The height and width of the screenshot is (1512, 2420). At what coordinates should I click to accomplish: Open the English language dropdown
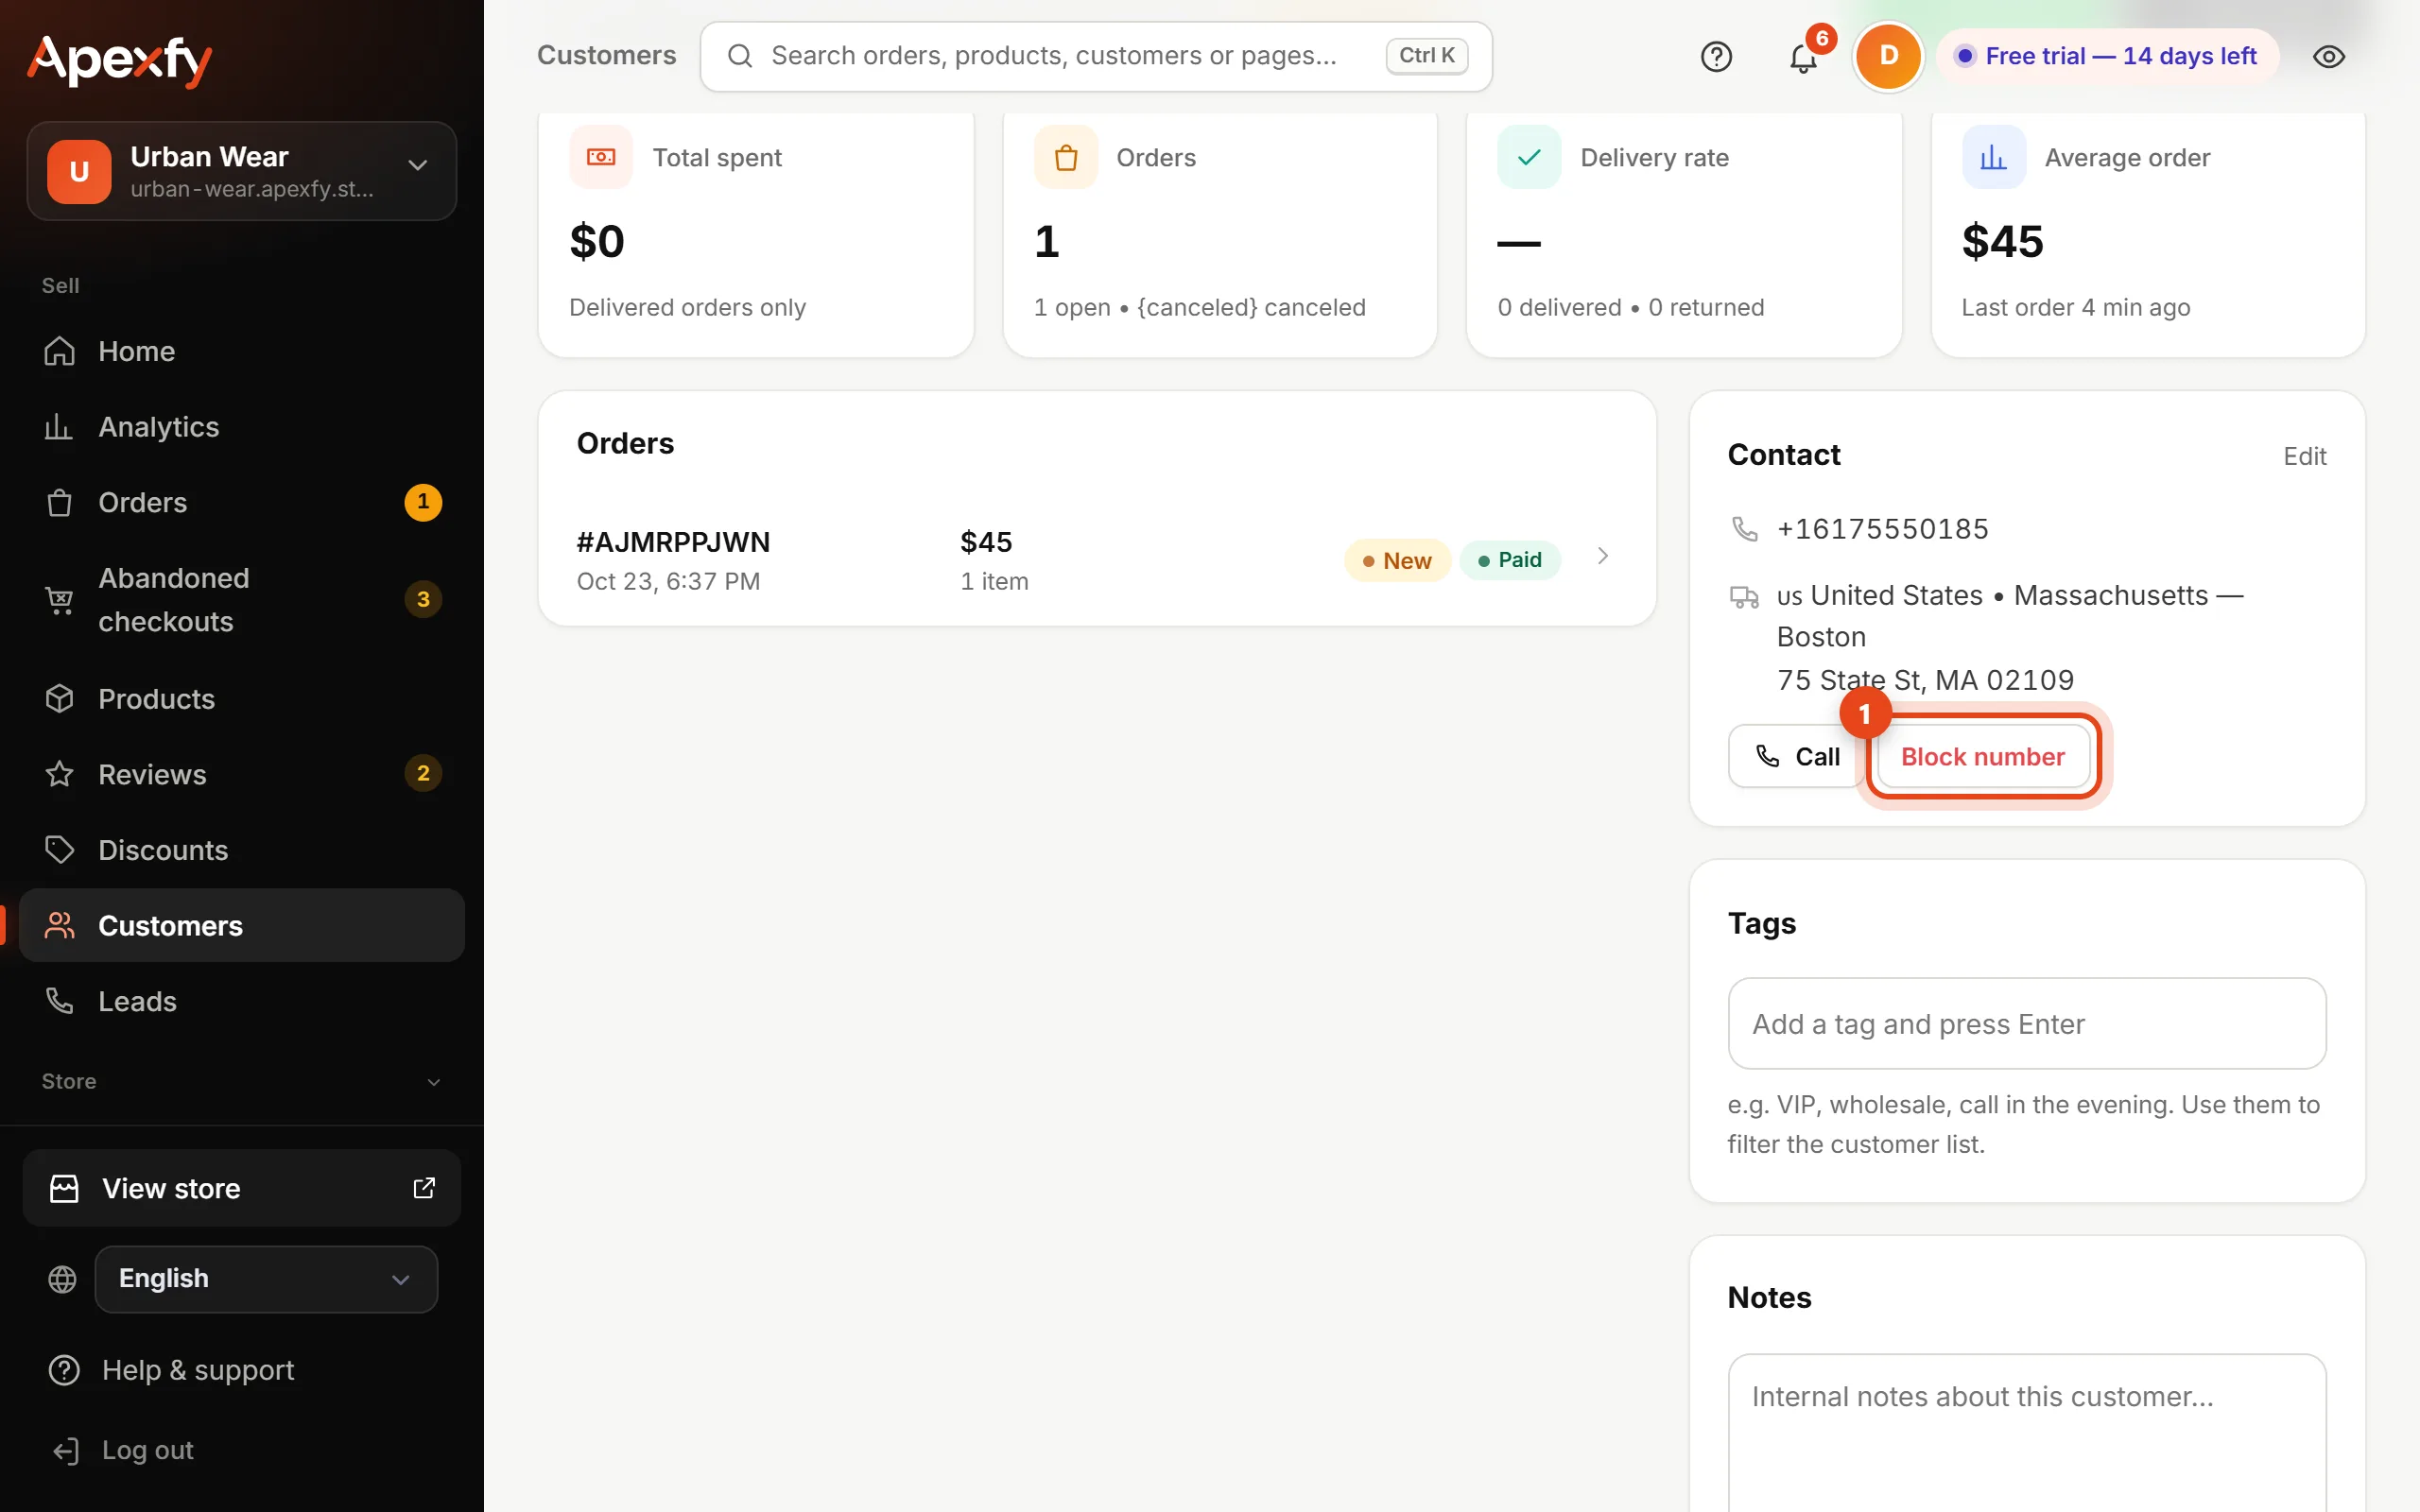[x=266, y=1279]
